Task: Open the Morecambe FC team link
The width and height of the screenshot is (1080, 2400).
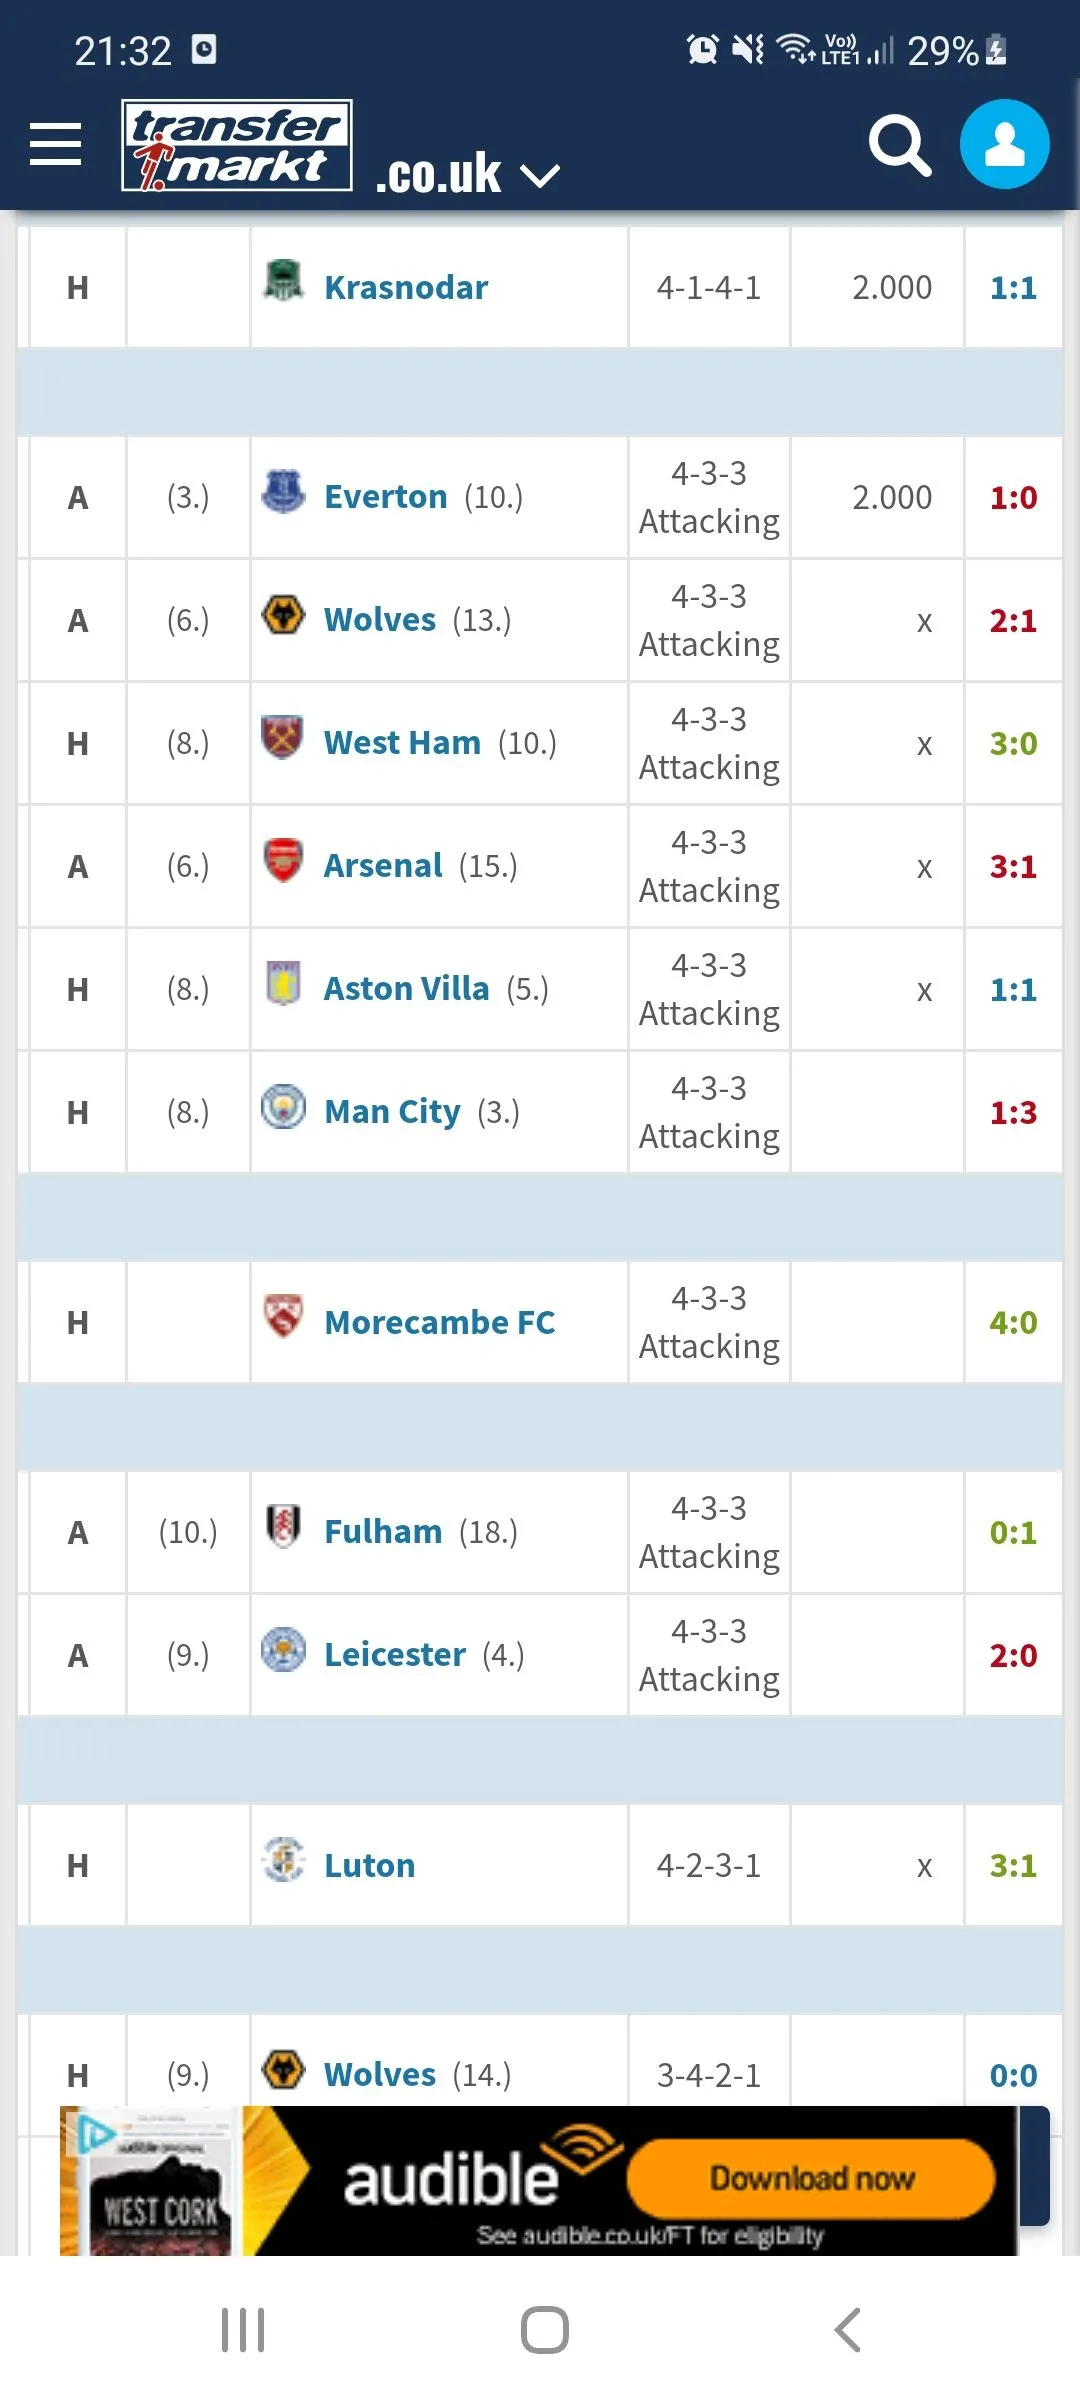Action: click(x=439, y=1323)
